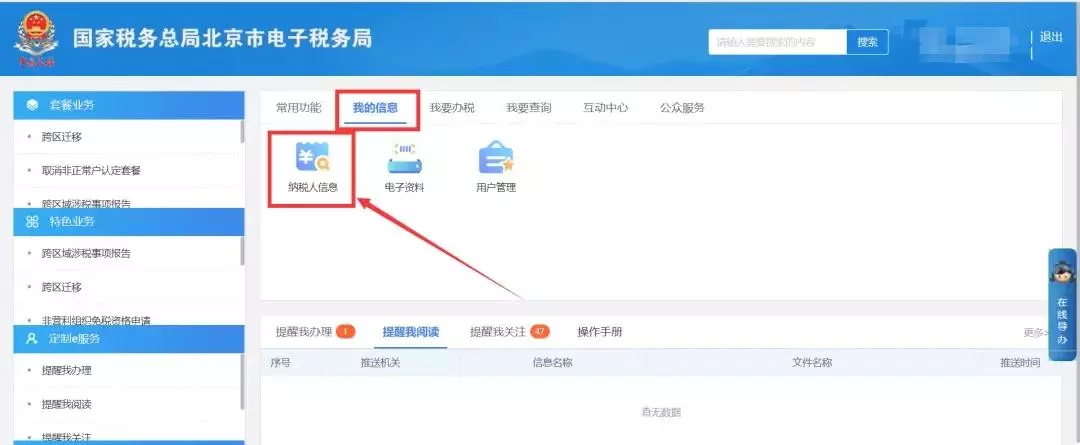The height and width of the screenshot is (445, 1080).
Task: Click the 推送机关 column header
Action: pos(380,362)
